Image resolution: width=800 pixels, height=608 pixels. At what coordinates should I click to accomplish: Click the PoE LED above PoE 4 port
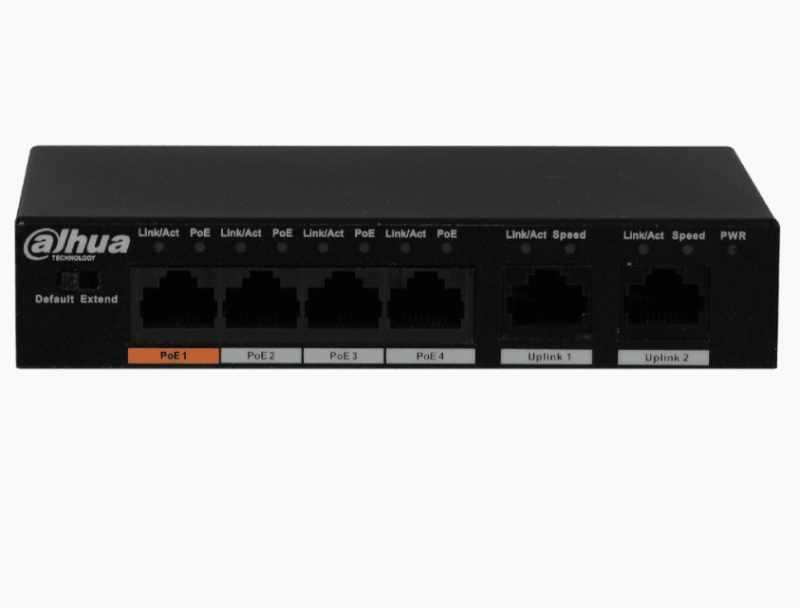click(x=446, y=248)
